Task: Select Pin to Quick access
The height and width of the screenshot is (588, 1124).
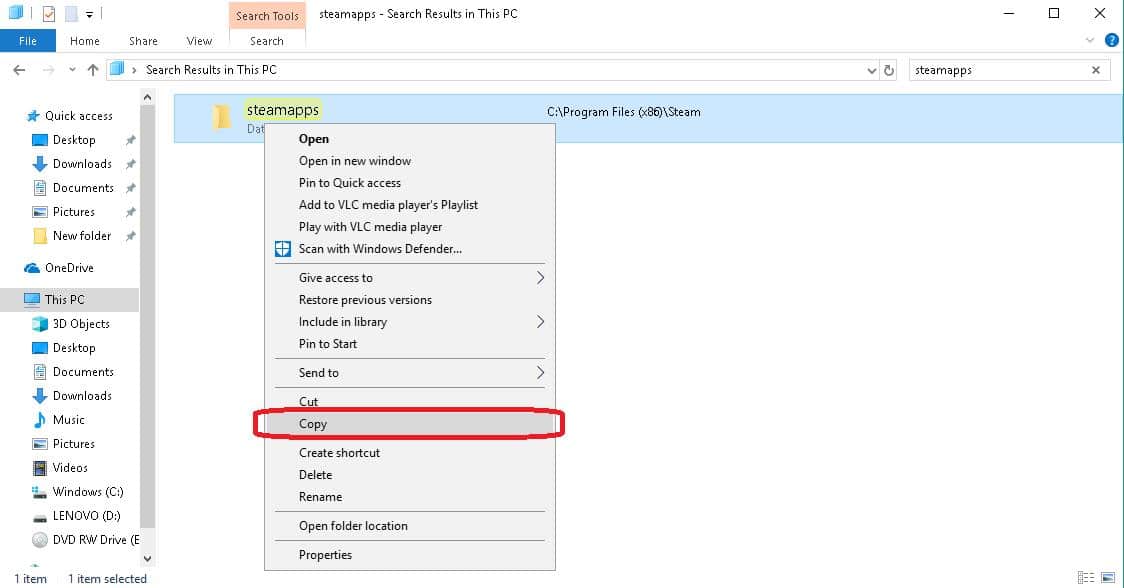Action: click(x=410, y=183)
